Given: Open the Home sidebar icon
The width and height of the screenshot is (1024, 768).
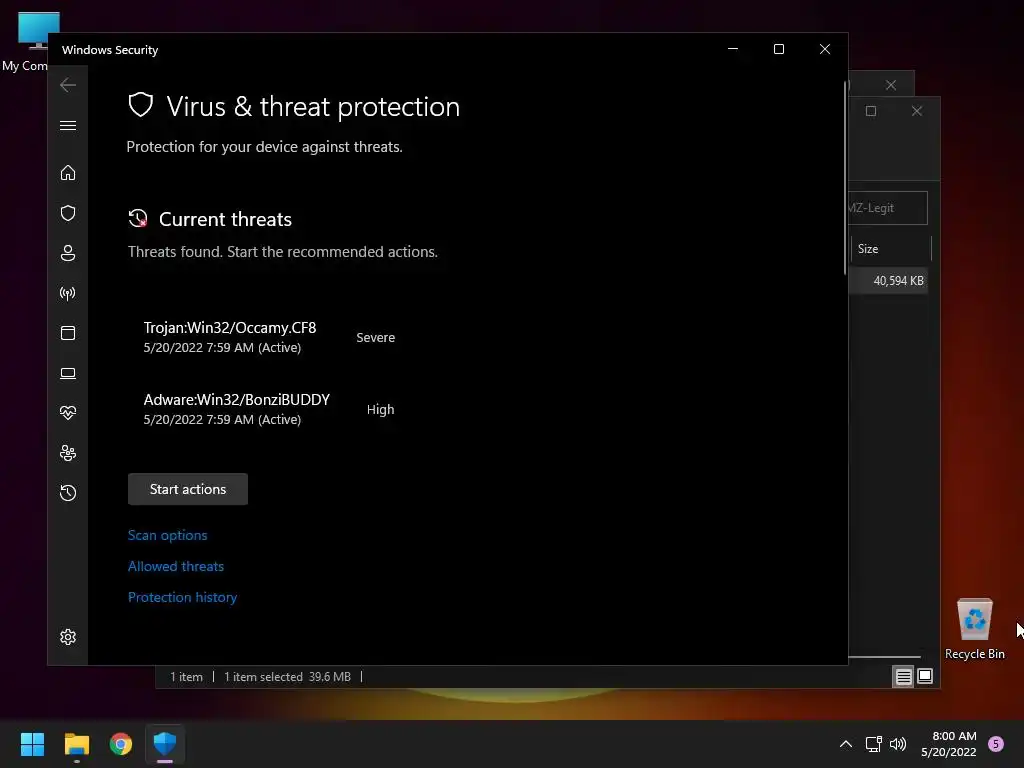Looking at the screenshot, I should [x=68, y=172].
